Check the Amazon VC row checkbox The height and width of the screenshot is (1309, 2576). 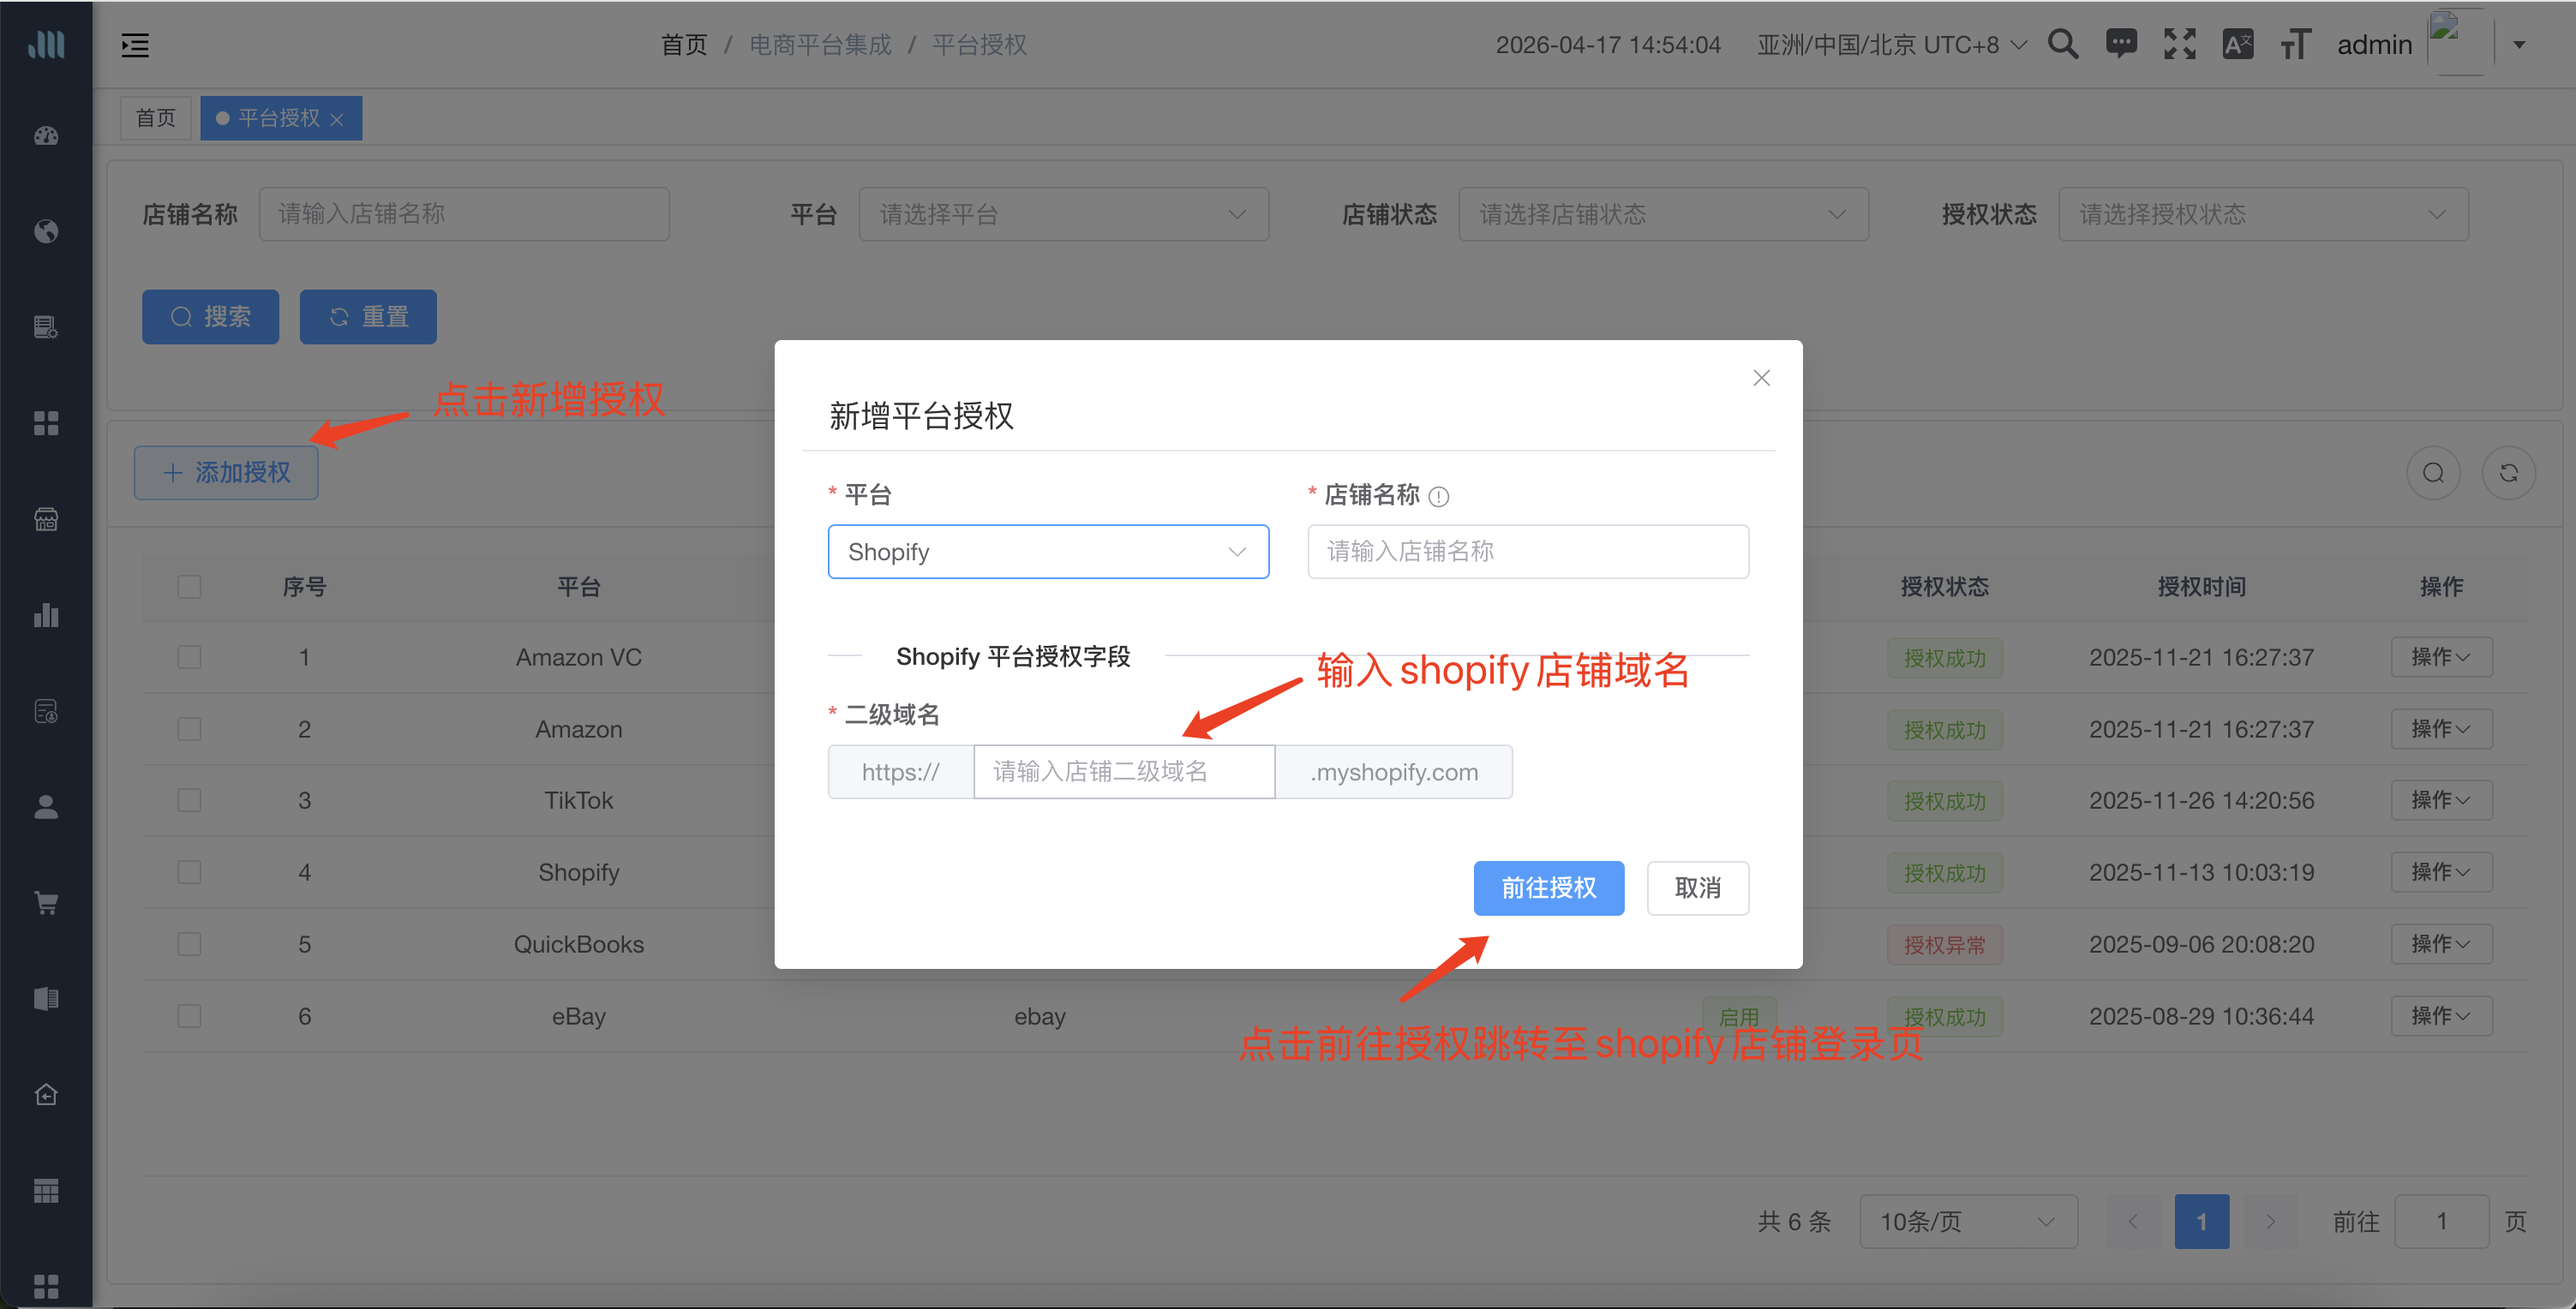point(189,657)
